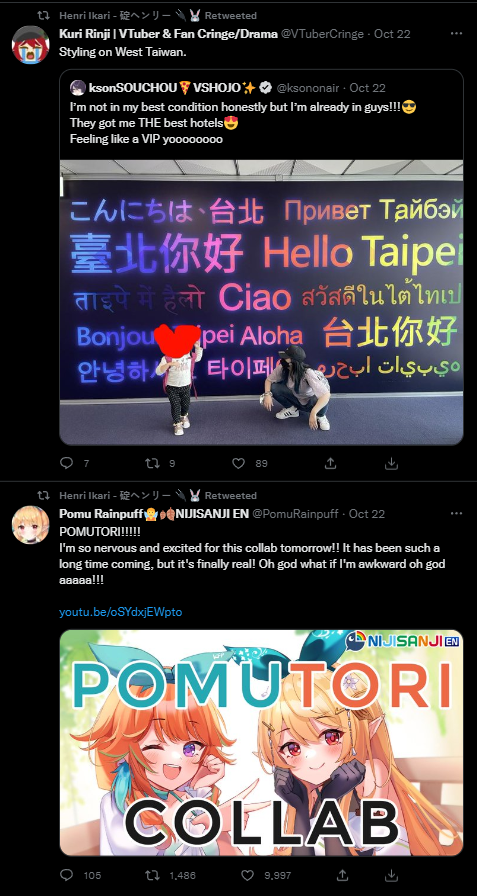Share Pomu Rainpuff's tweet
This screenshot has width=477, height=896.
click(x=342, y=875)
